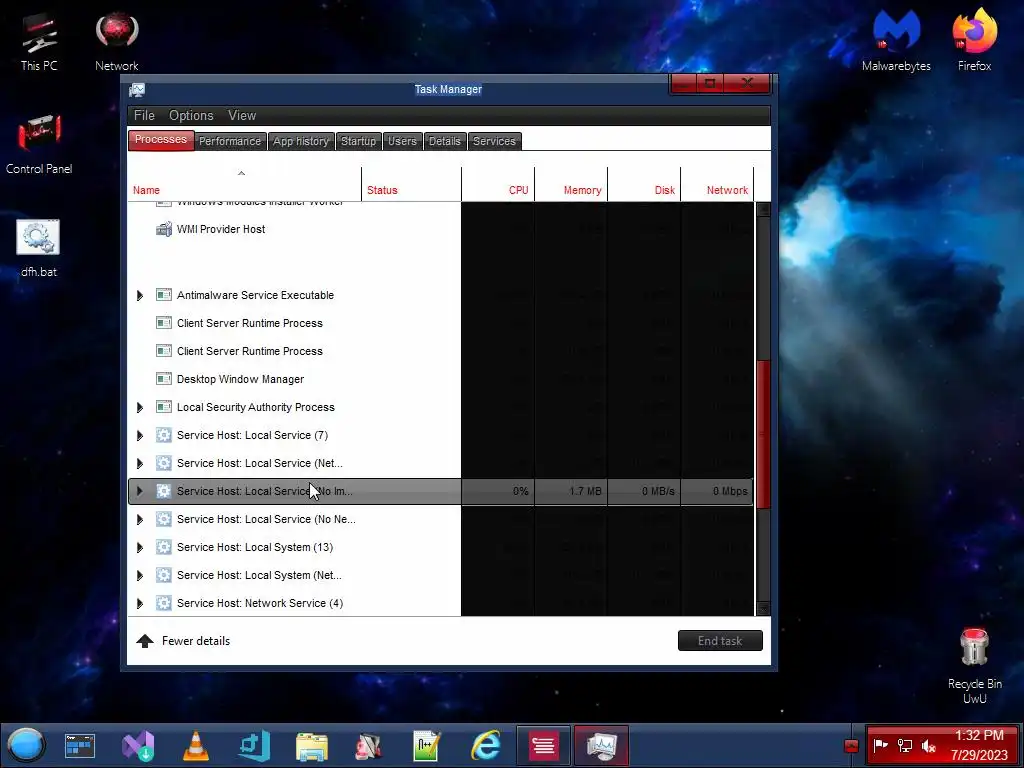Screen dimensions: 1024x768
Task: Sort by the Disk column header
Action: (x=645, y=184)
